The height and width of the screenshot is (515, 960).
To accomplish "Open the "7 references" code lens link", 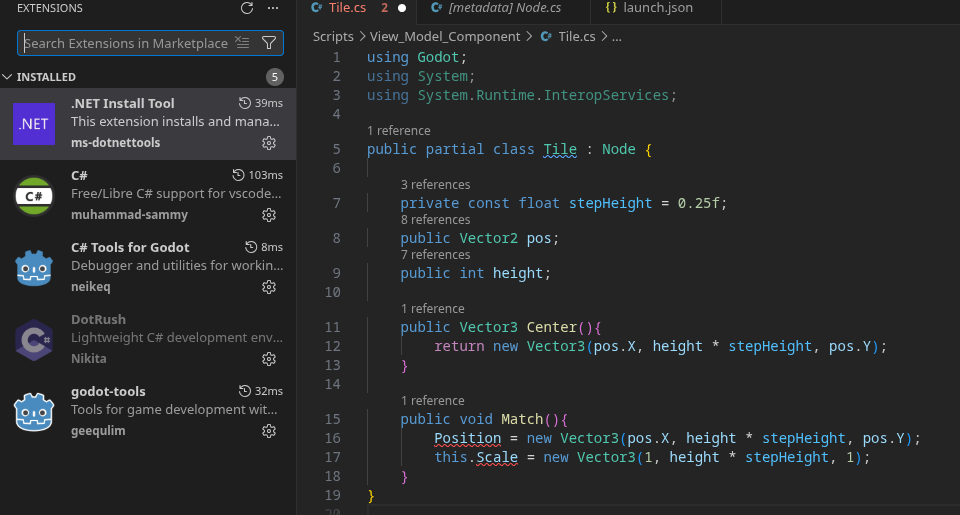I will [435, 255].
